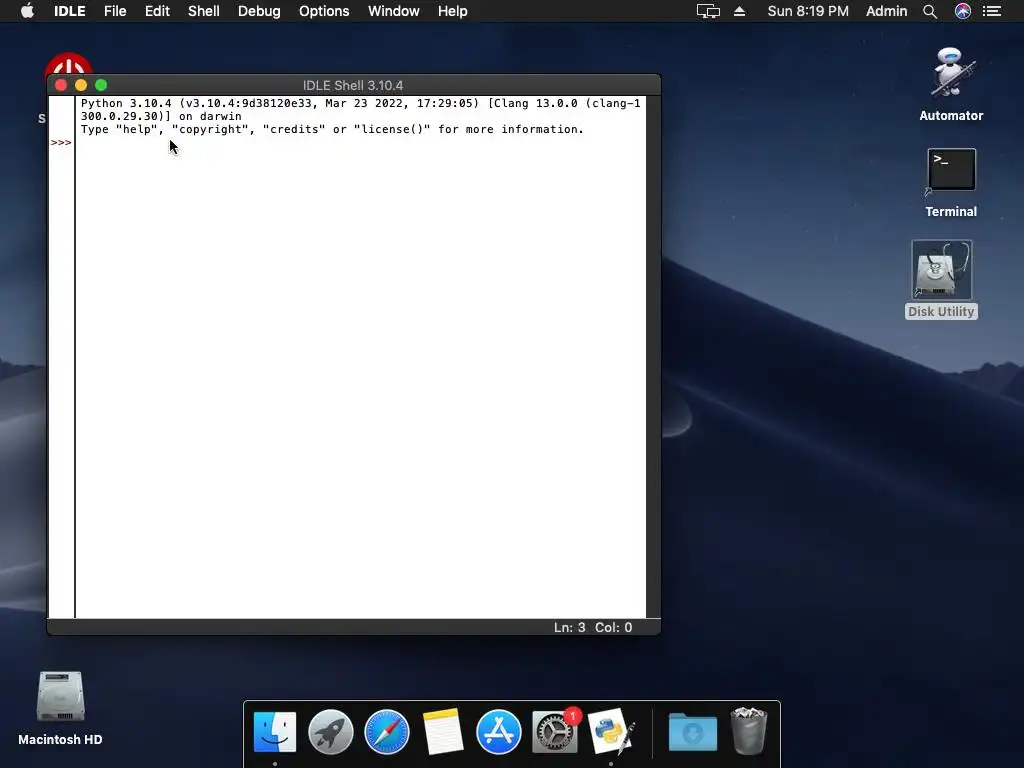Open Notes from the Dock
Screen dimensions: 1024x768
(443, 731)
